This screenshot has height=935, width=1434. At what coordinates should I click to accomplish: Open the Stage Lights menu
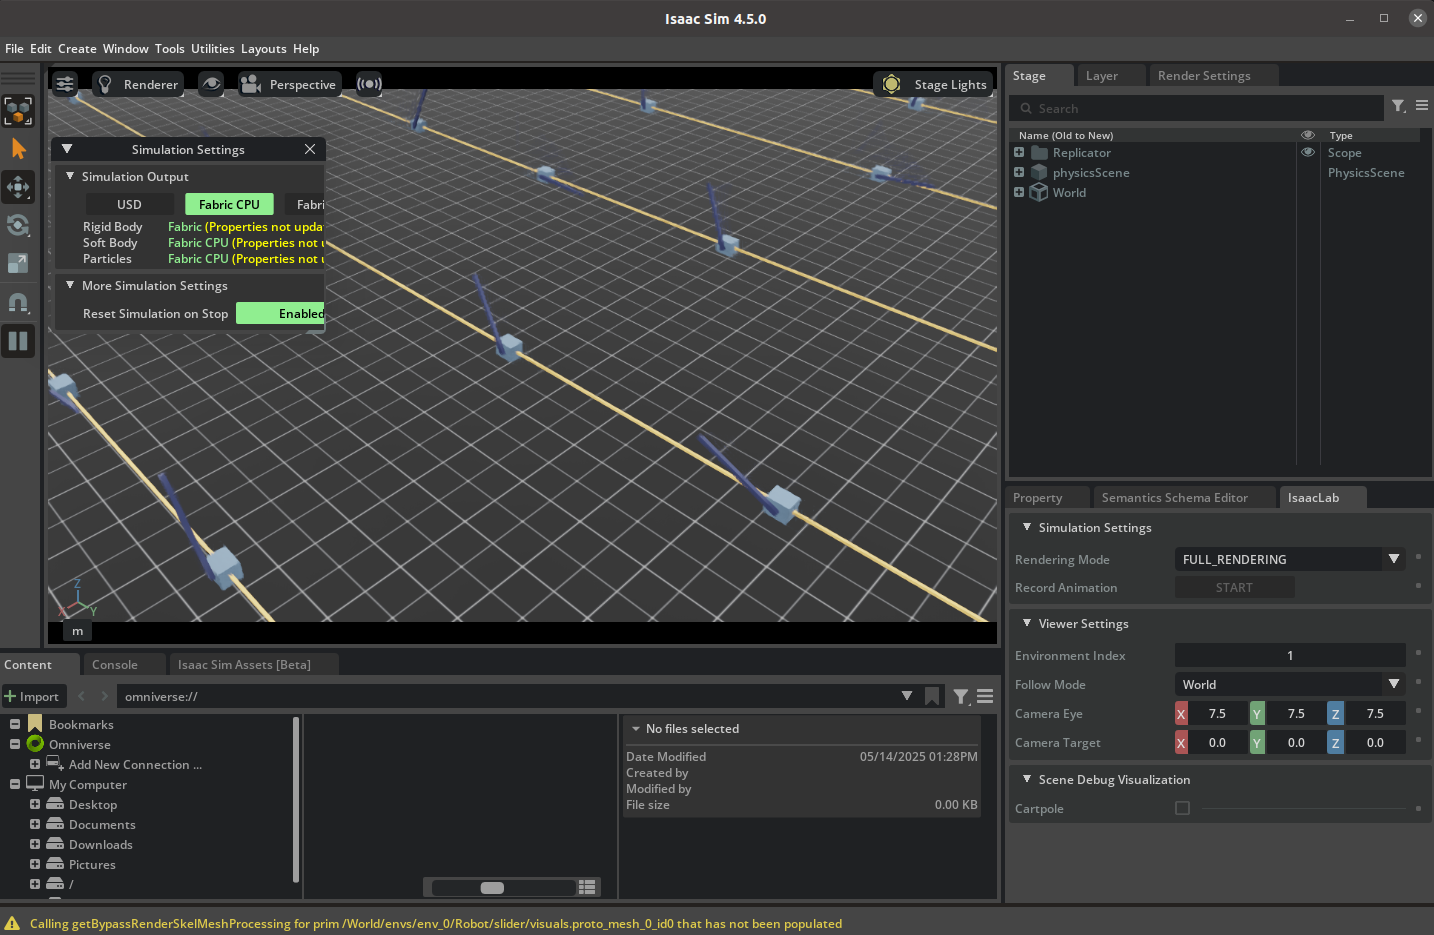pos(933,84)
